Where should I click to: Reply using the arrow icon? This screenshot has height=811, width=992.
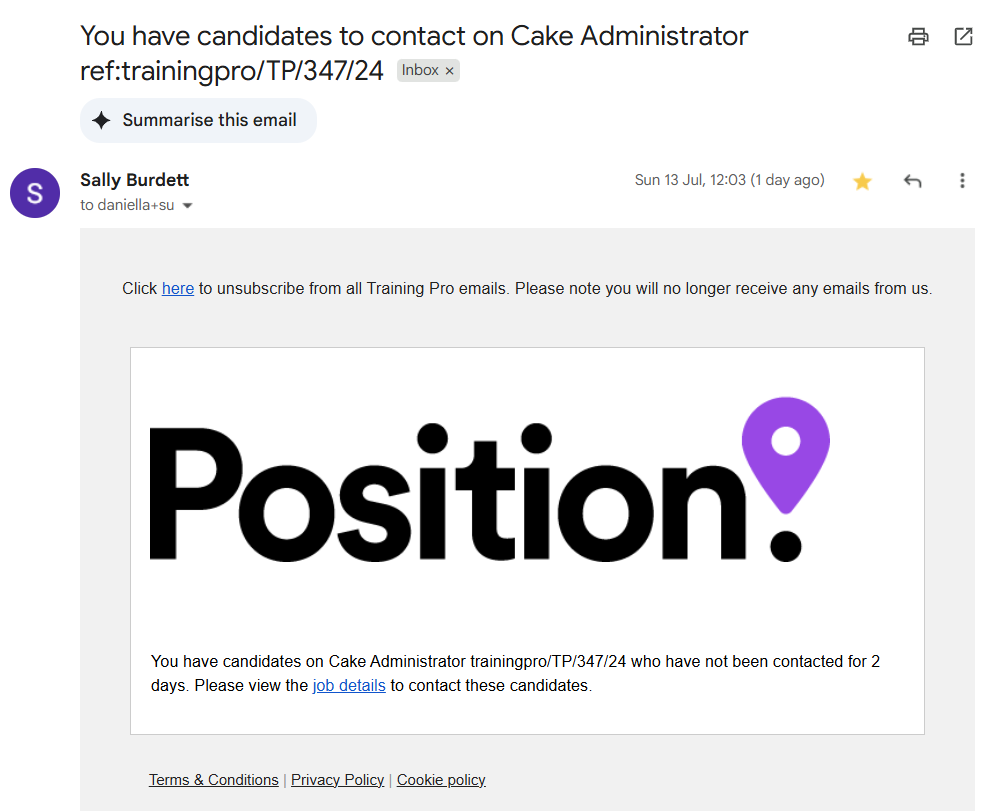tap(912, 181)
